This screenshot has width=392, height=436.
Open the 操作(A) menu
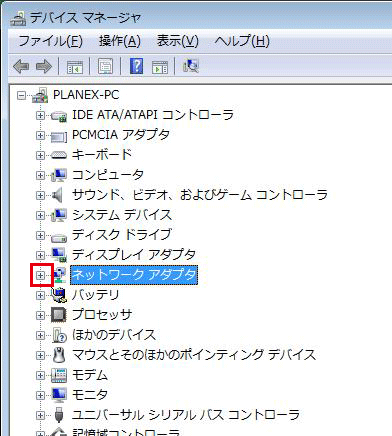120,41
